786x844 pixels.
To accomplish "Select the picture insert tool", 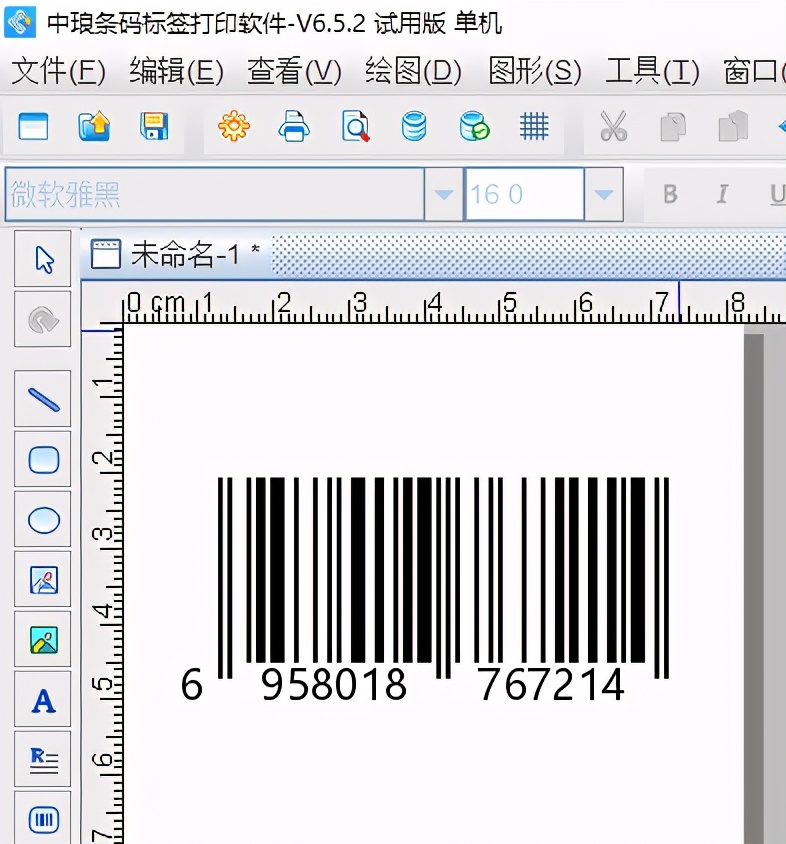I will coord(43,640).
